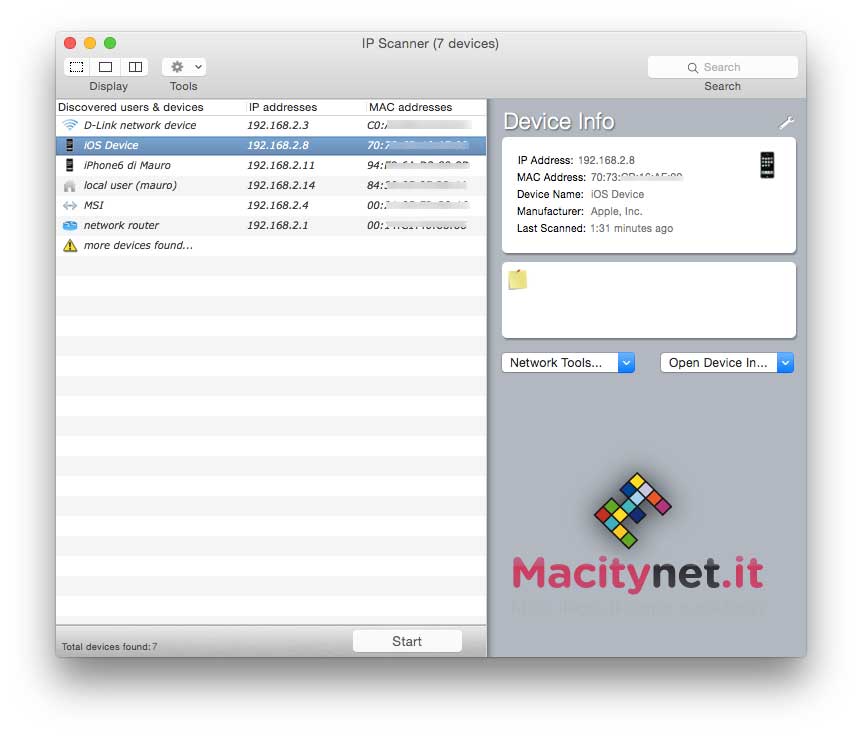This screenshot has height=737, width=862.
Task: Open the Tools gear menu
Action: 184,67
